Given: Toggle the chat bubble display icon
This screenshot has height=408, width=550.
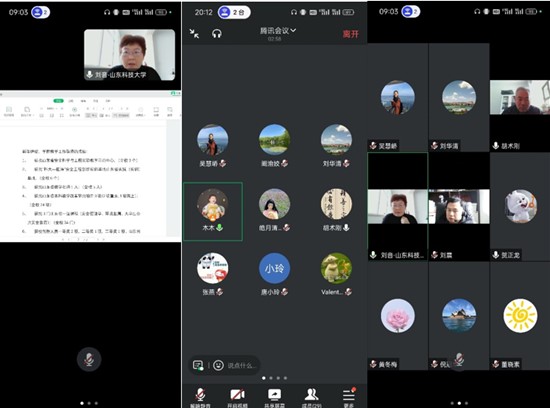Looking at the screenshot, I should (198, 366).
